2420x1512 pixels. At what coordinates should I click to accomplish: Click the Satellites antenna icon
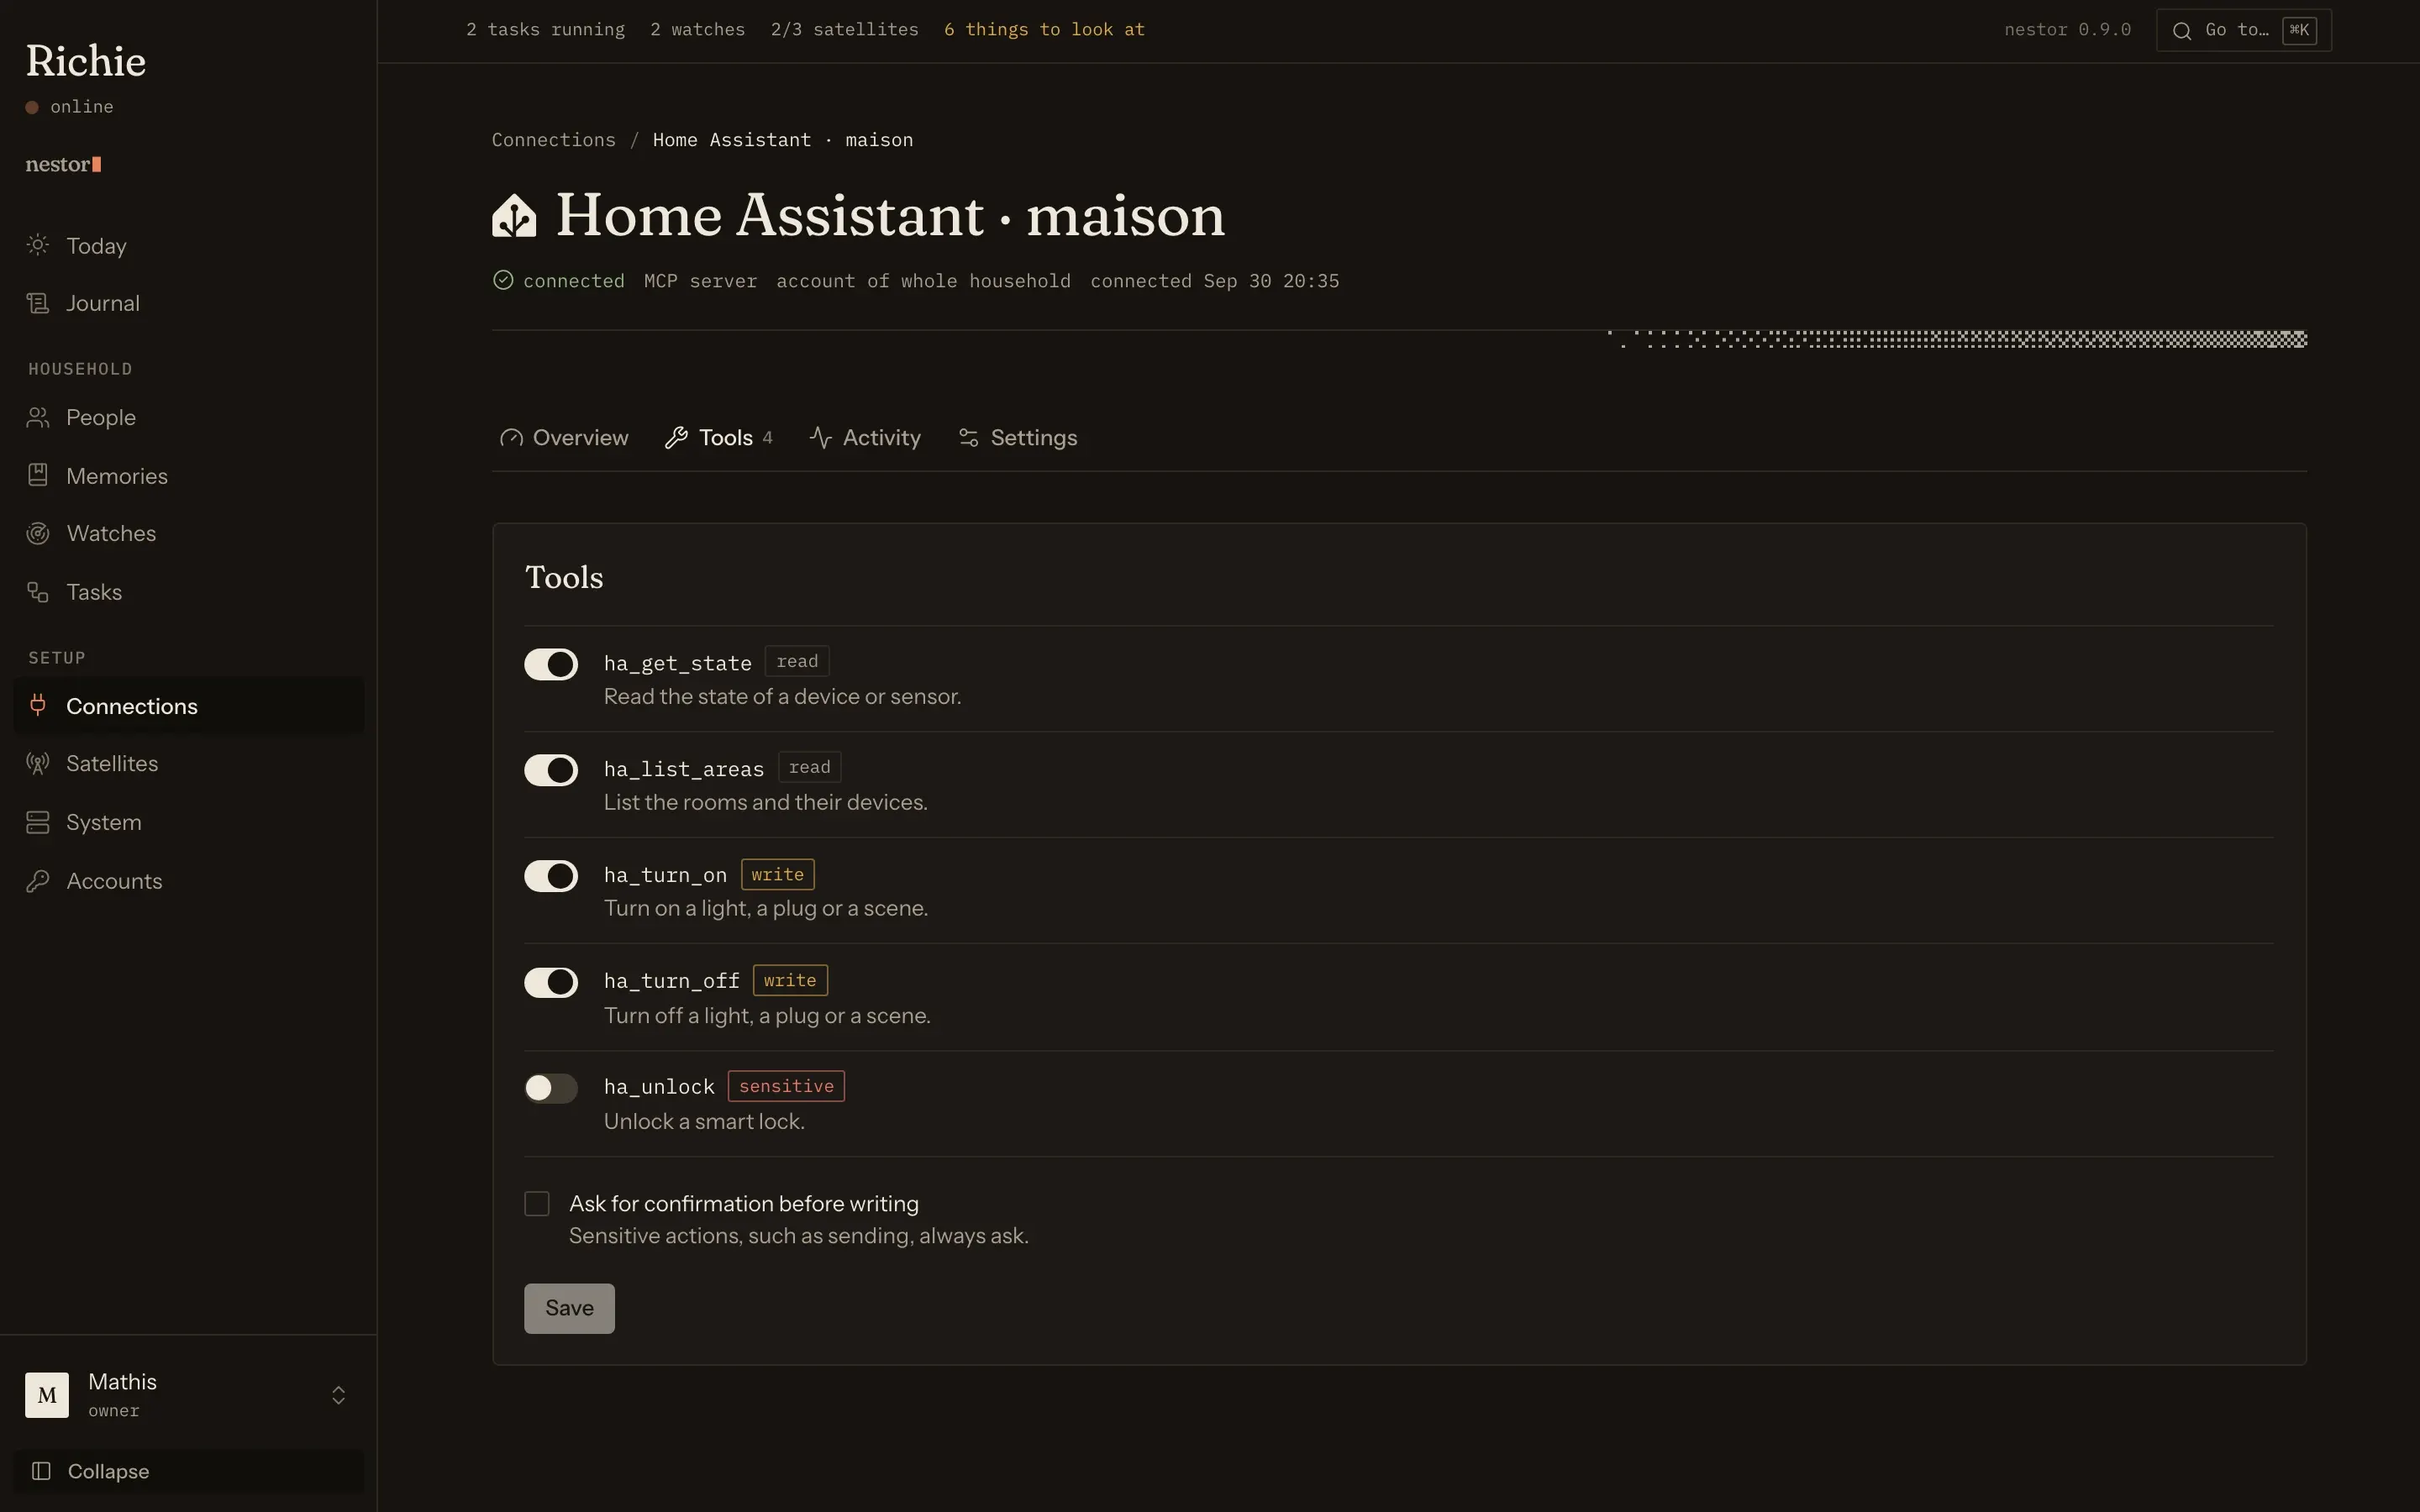pyautogui.click(x=38, y=763)
